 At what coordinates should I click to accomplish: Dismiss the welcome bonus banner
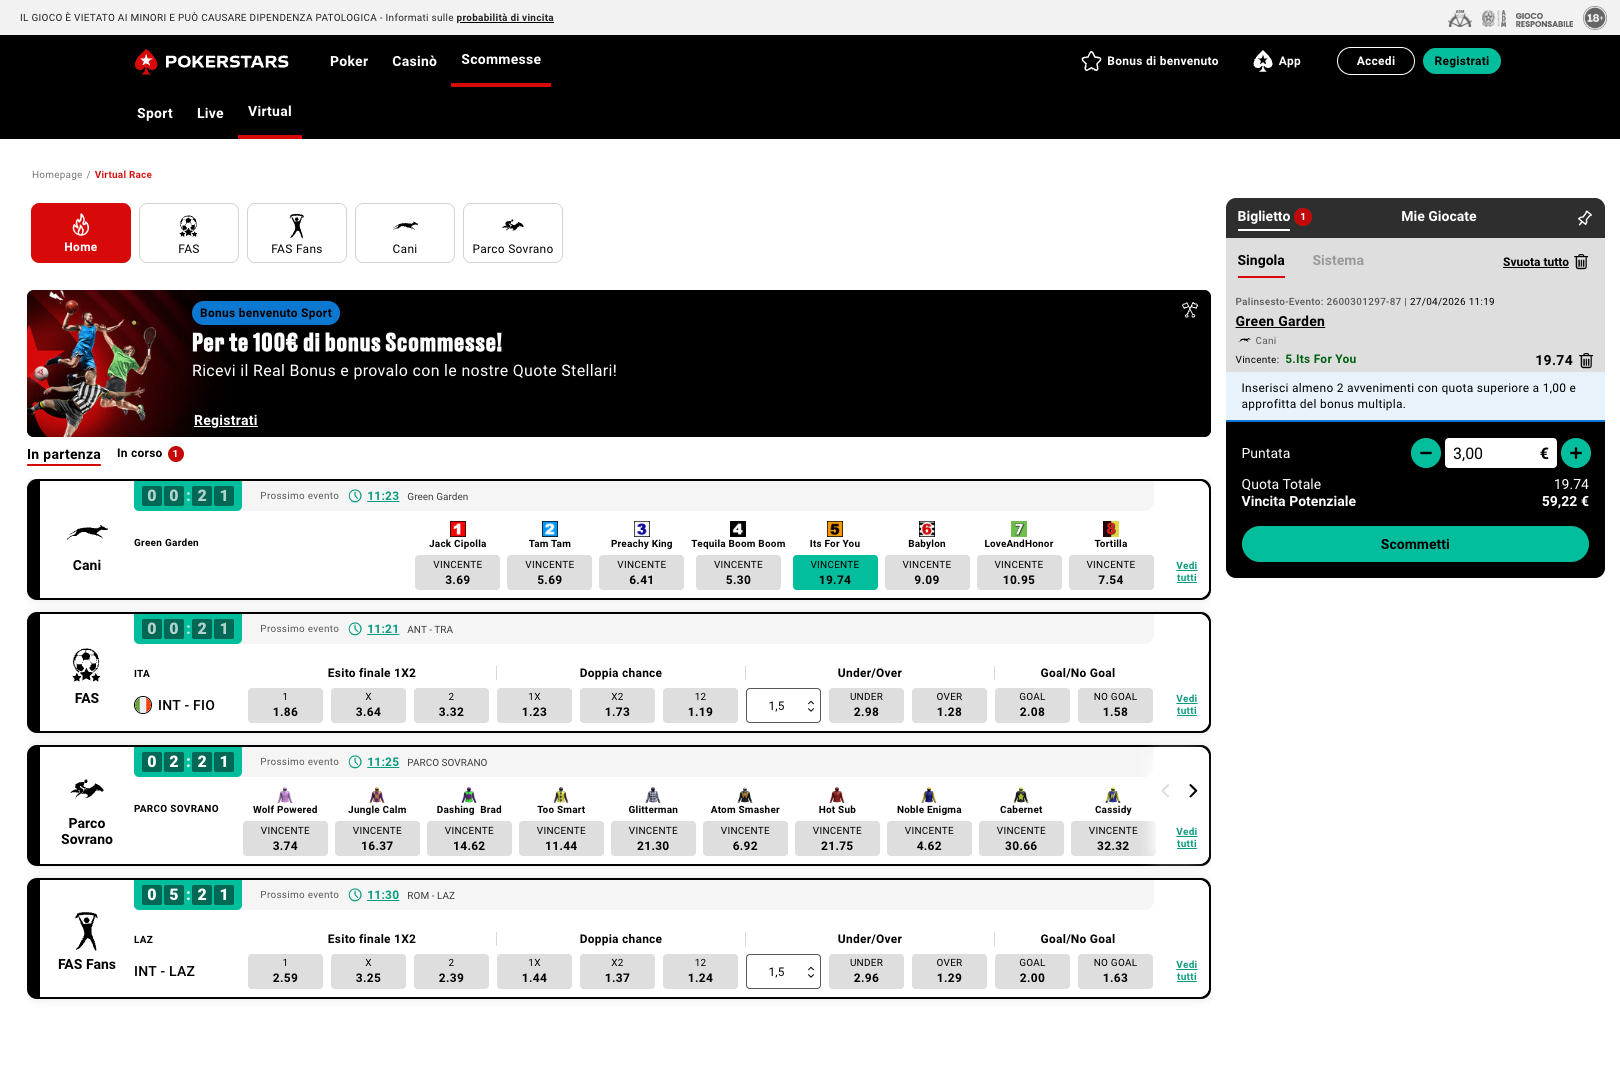pyautogui.click(x=1190, y=310)
